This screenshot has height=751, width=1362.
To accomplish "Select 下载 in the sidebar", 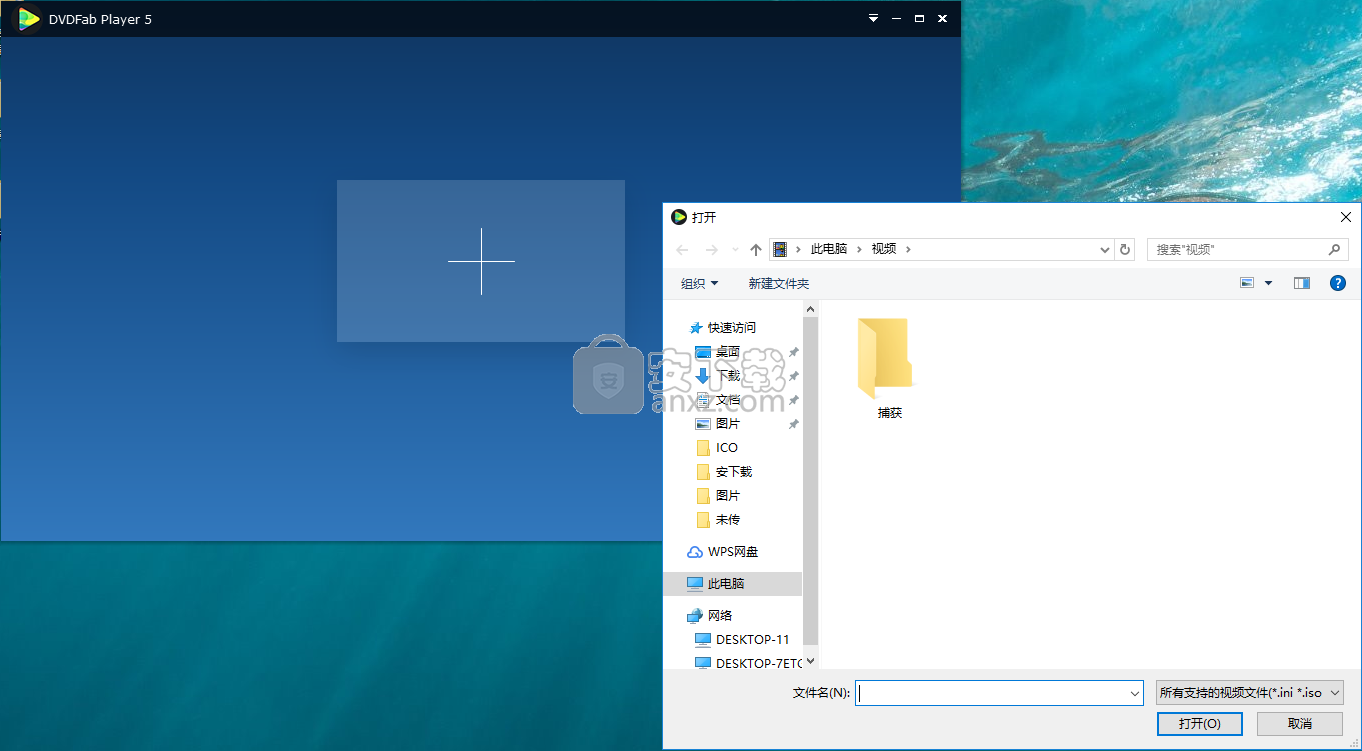I will (728, 376).
